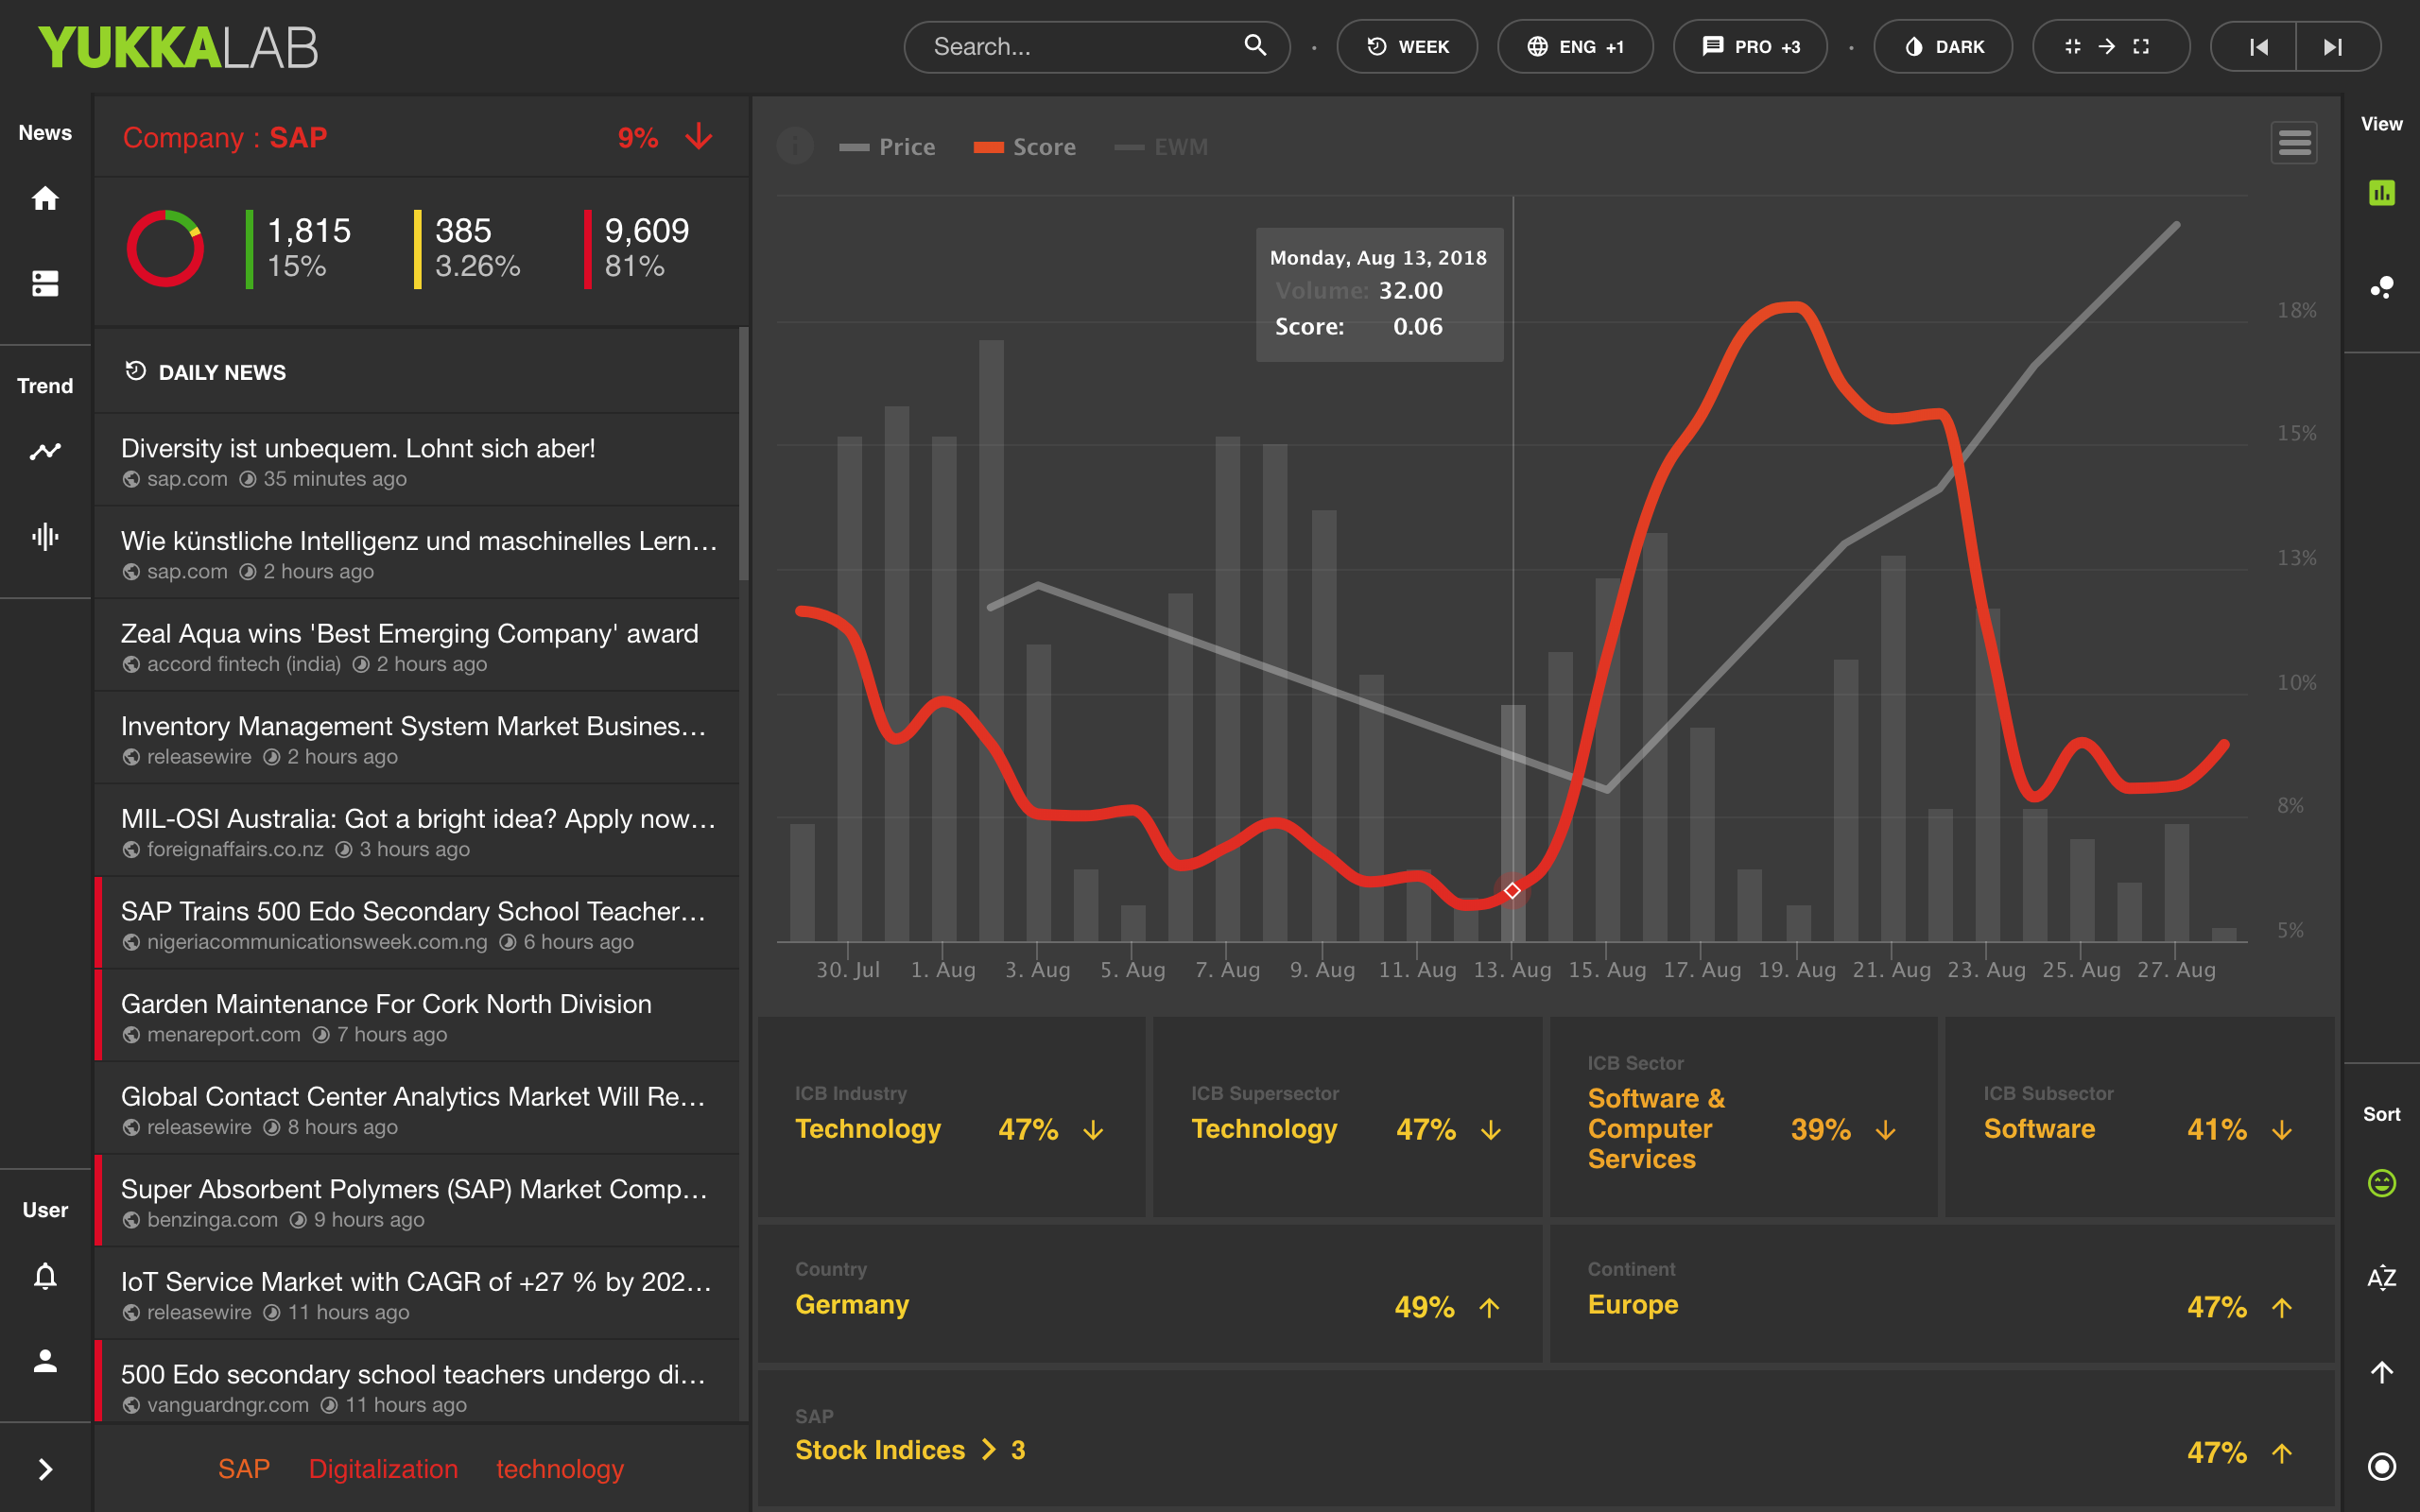Open the Trend waveform volume icon
The height and width of the screenshot is (1512, 2420).
(45, 536)
